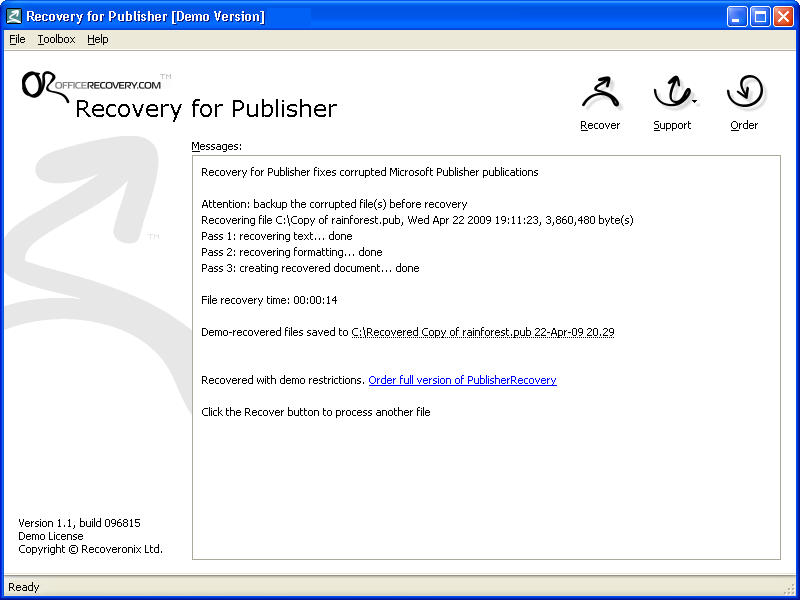Image resolution: width=800 pixels, height=600 pixels.
Task: Click the 'Recovering file C:\Copy of rainforest.pub' line
Action: 417,220
